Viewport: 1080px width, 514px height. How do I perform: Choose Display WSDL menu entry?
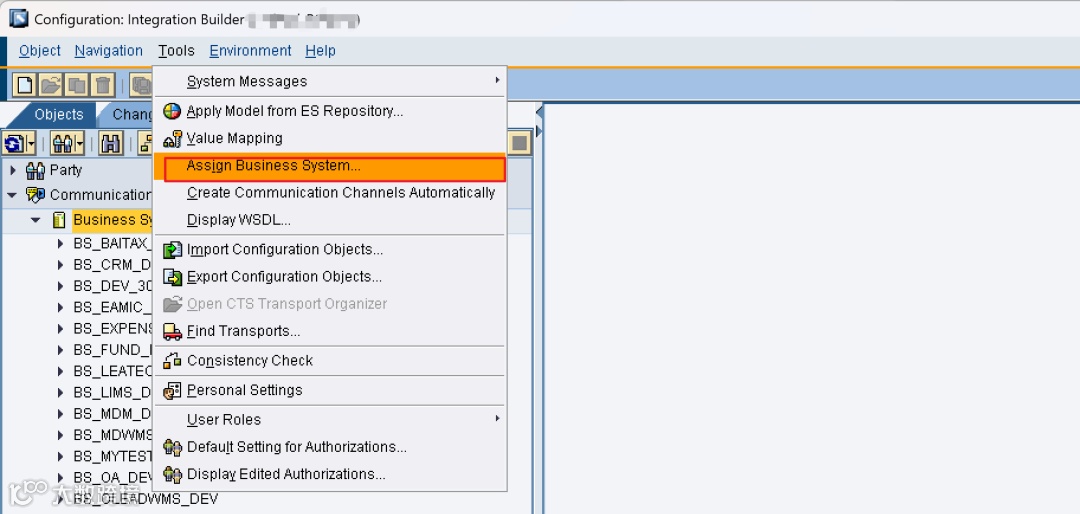click(329, 220)
